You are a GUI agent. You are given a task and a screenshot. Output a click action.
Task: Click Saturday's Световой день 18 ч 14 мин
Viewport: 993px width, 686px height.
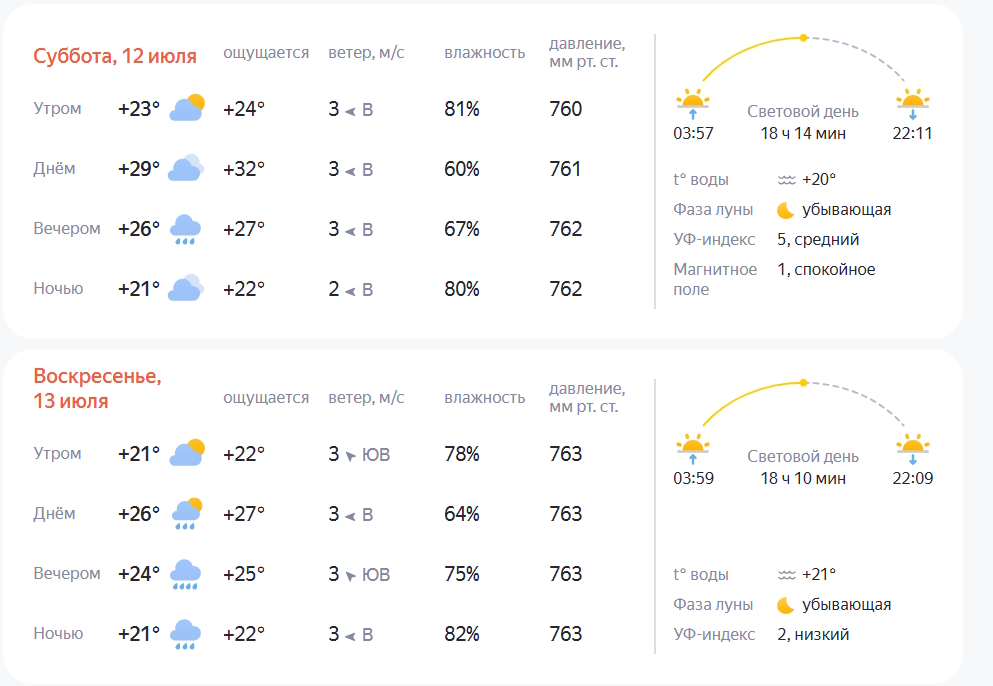(803, 122)
